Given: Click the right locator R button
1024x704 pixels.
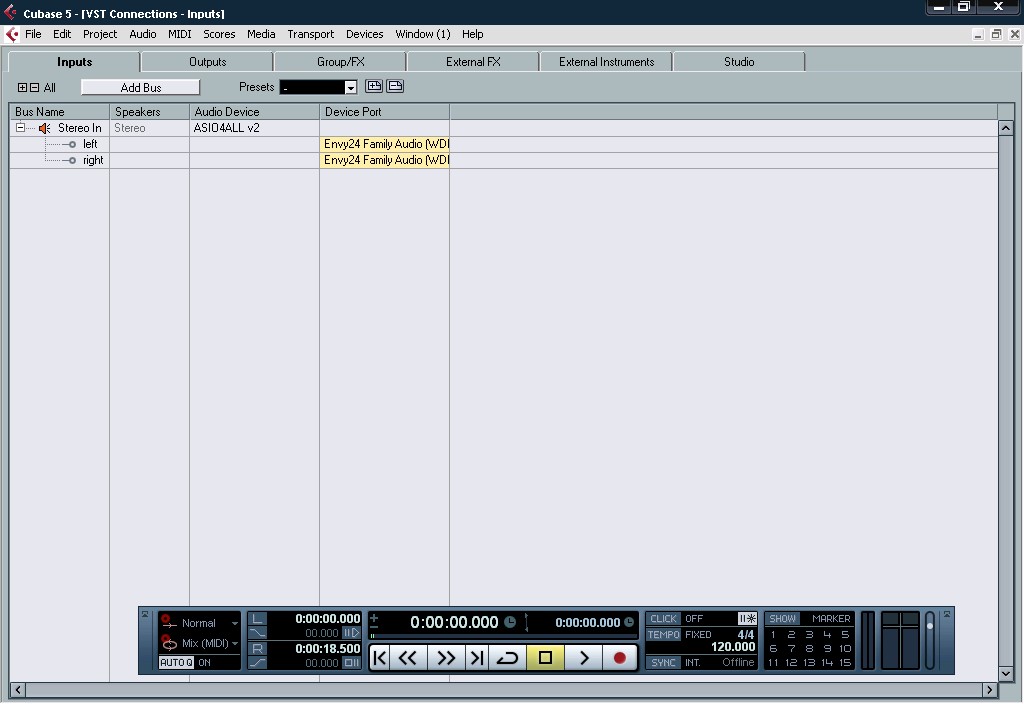Looking at the screenshot, I should 258,648.
